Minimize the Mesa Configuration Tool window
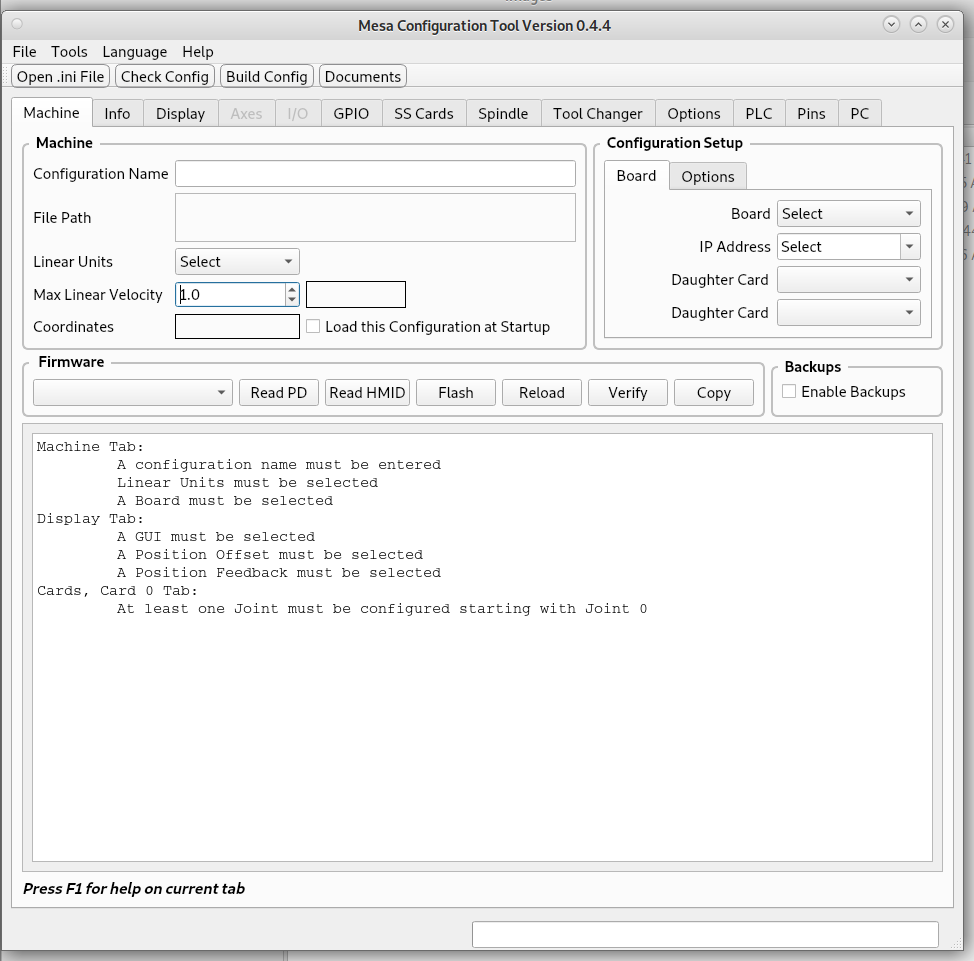The image size is (974, 961). [x=891, y=24]
